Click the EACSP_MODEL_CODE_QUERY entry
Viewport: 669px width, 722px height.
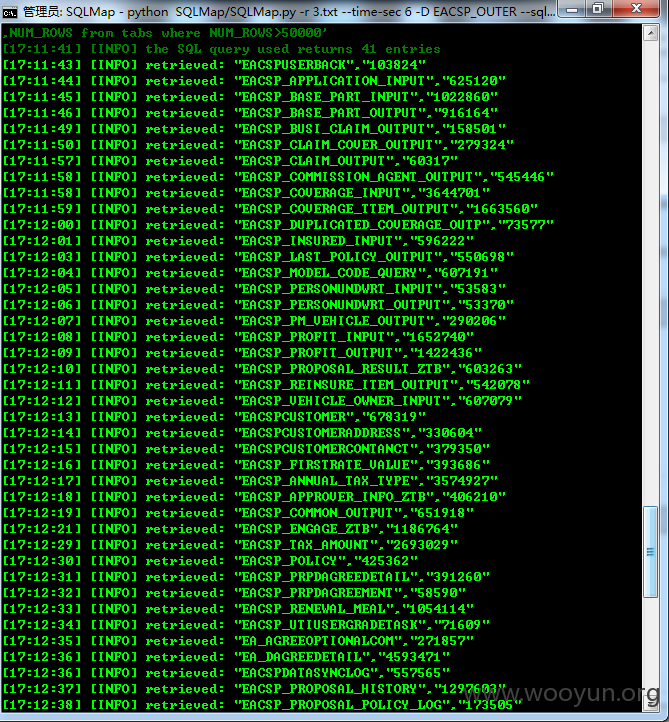(250, 273)
